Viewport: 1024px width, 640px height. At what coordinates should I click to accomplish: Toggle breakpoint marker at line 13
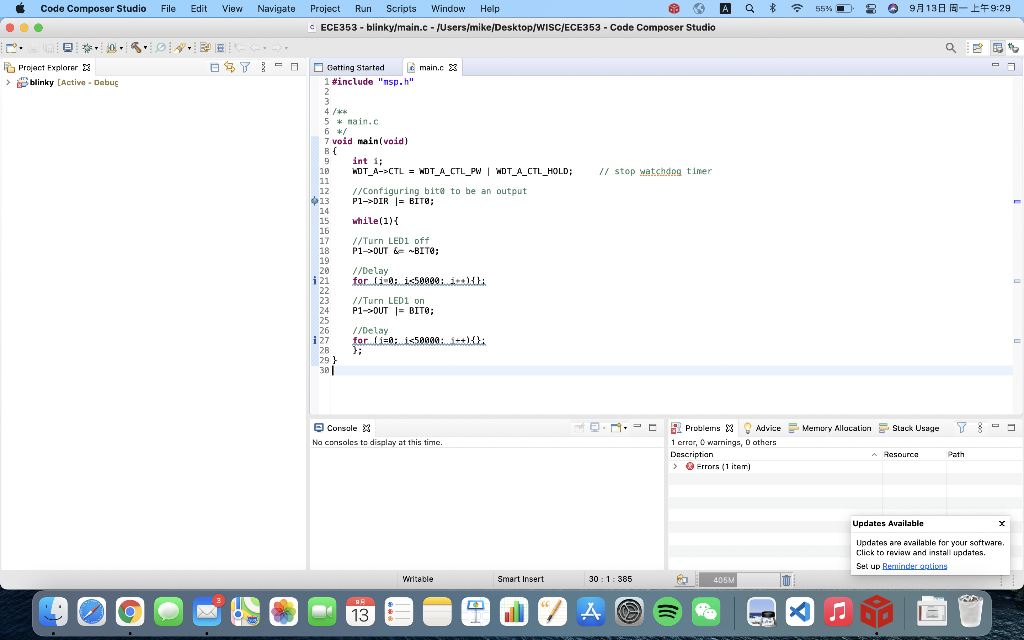314,201
